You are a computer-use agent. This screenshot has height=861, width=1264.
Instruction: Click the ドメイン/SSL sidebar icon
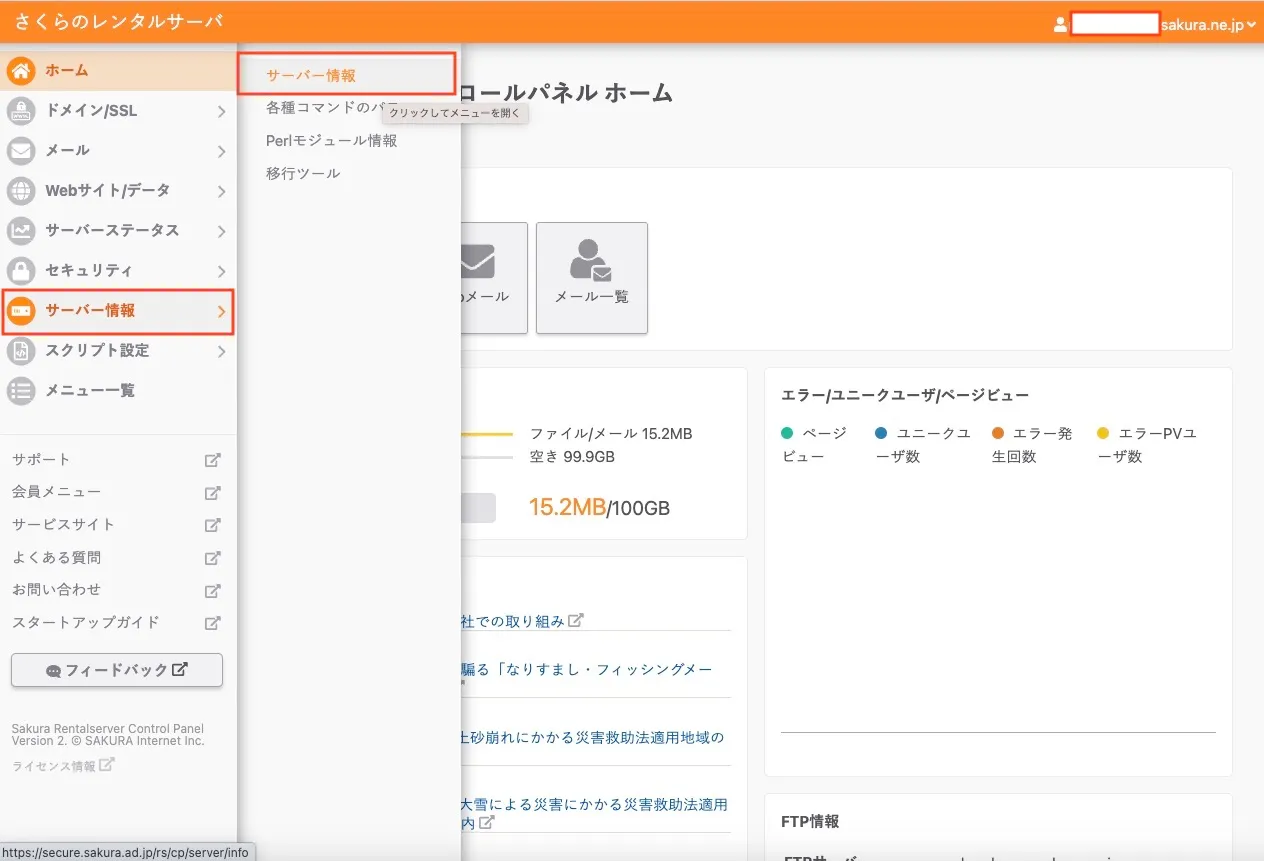point(21,111)
